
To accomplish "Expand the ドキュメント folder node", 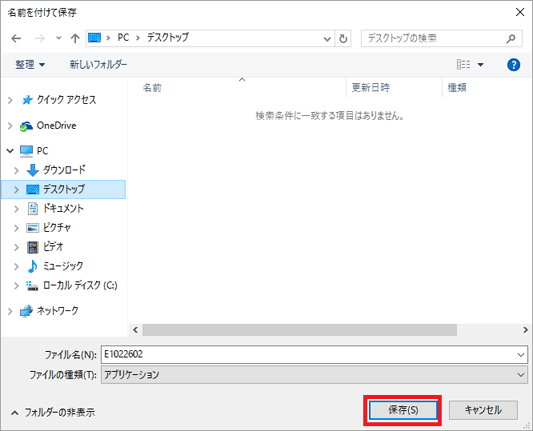I will point(16,209).
